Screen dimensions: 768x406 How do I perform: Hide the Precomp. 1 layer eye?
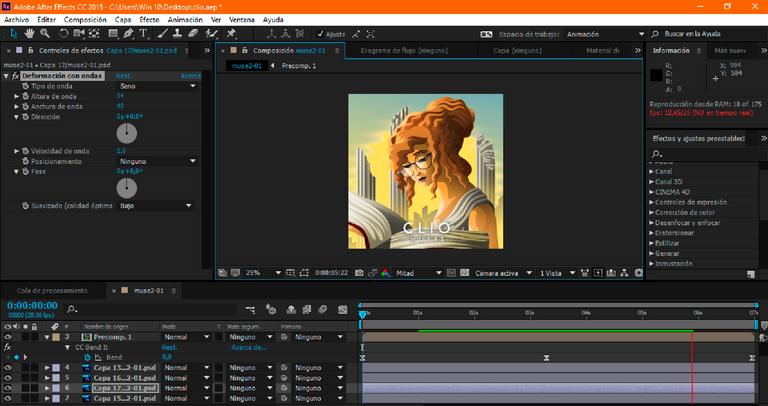point(7,337)
